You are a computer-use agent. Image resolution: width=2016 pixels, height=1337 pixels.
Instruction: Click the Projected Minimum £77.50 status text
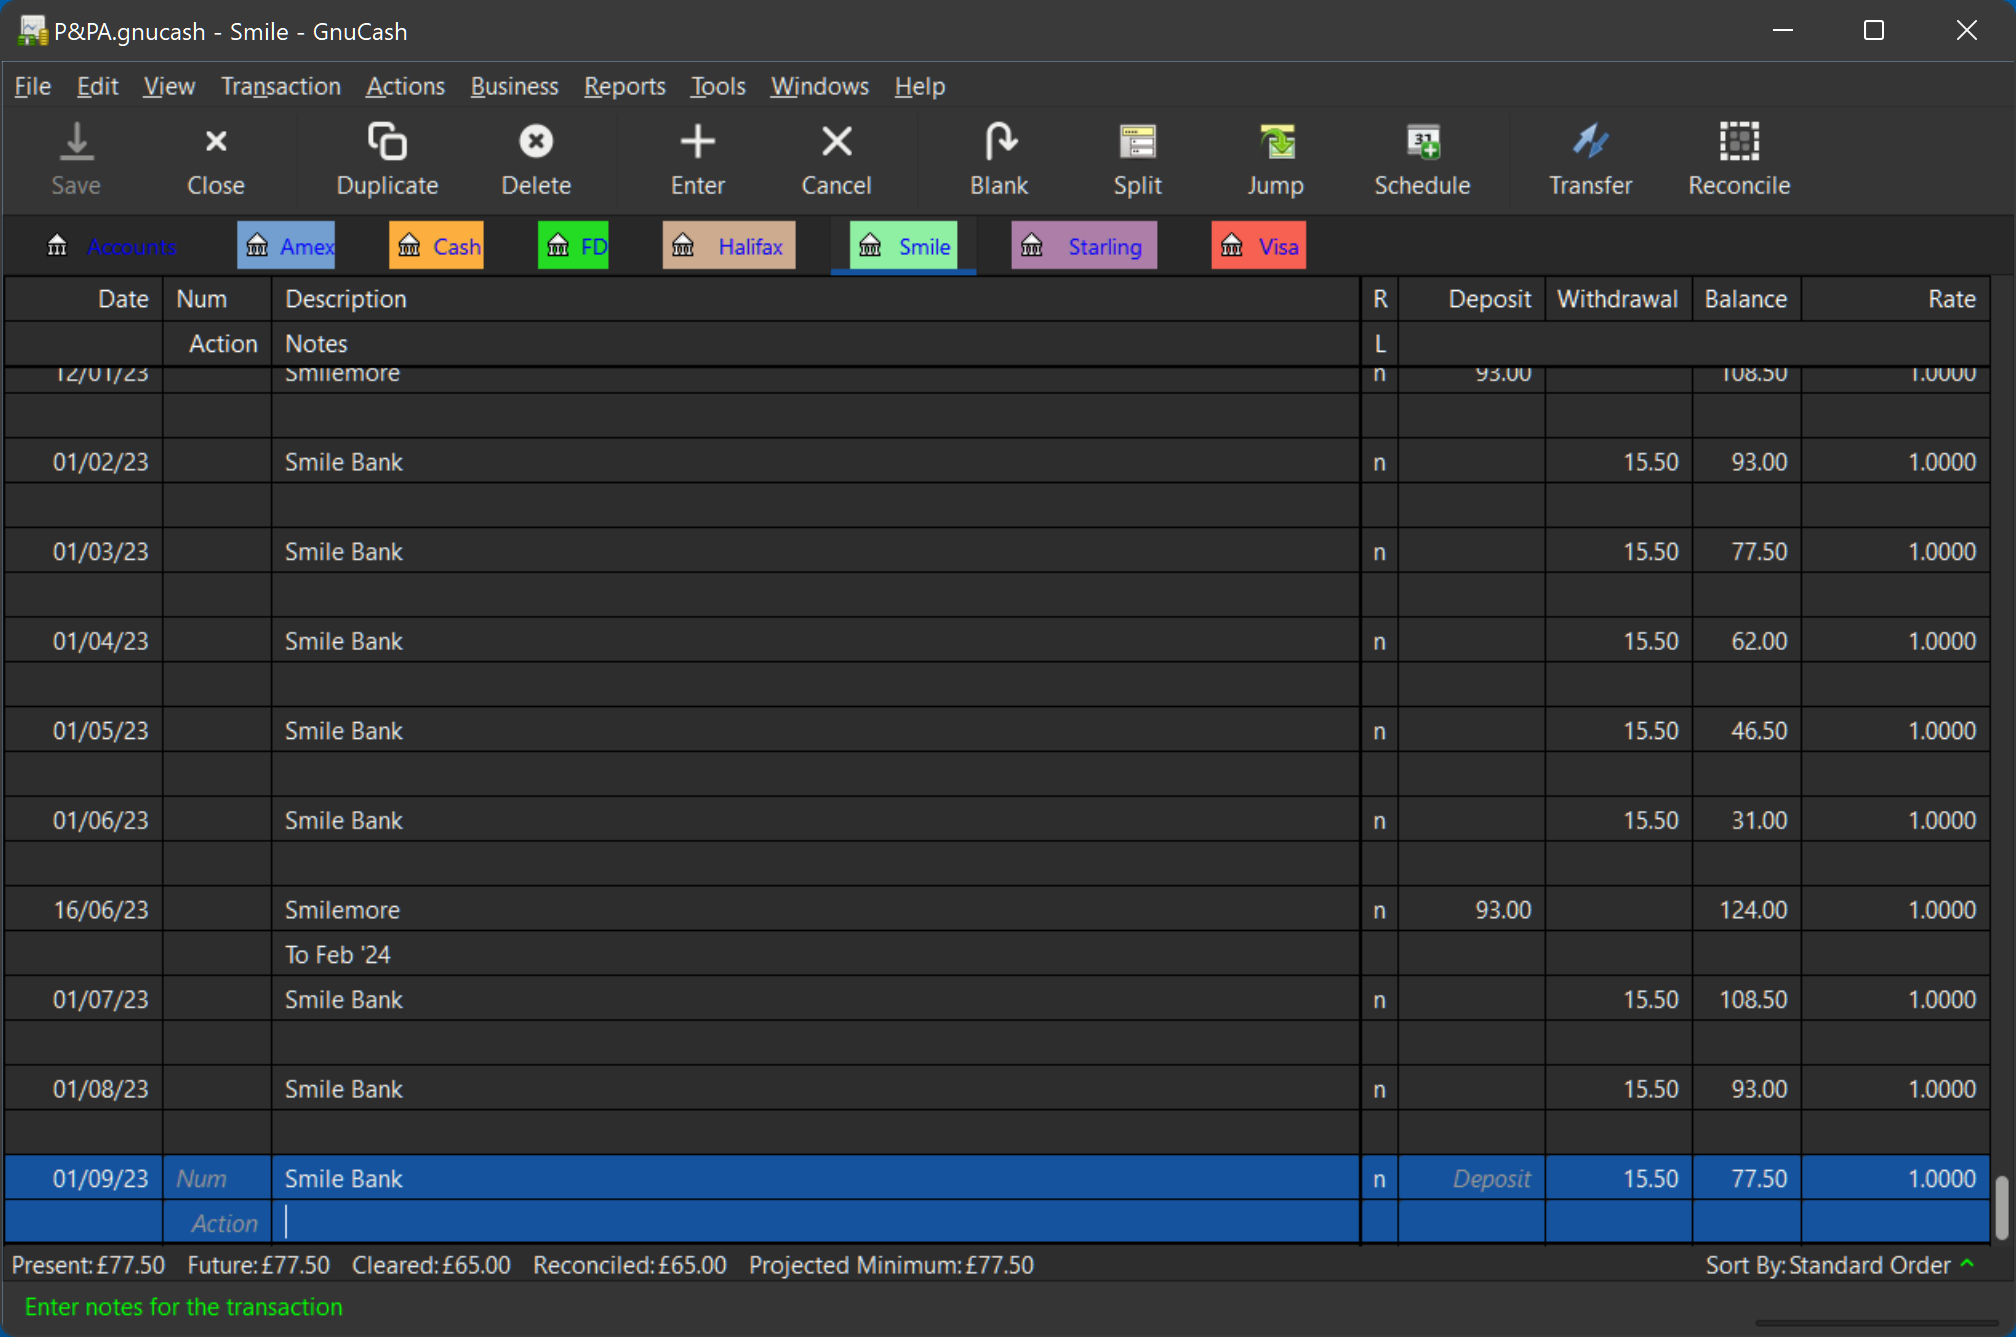[x=891, y=1265]
